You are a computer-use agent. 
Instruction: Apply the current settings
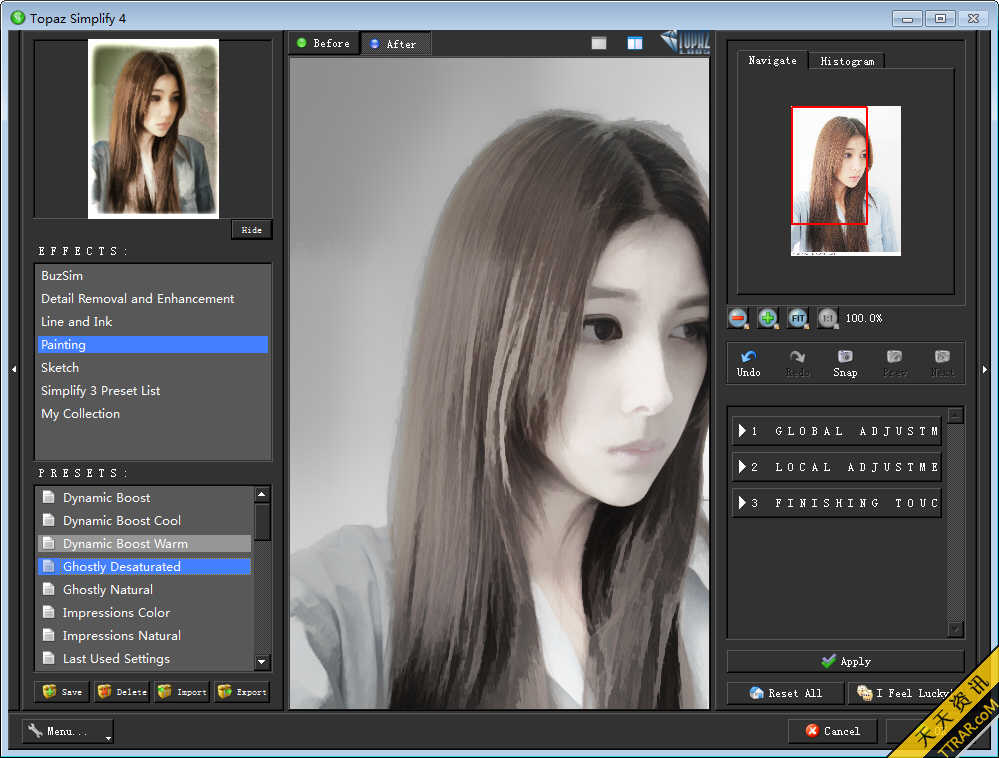pos(845,661)
